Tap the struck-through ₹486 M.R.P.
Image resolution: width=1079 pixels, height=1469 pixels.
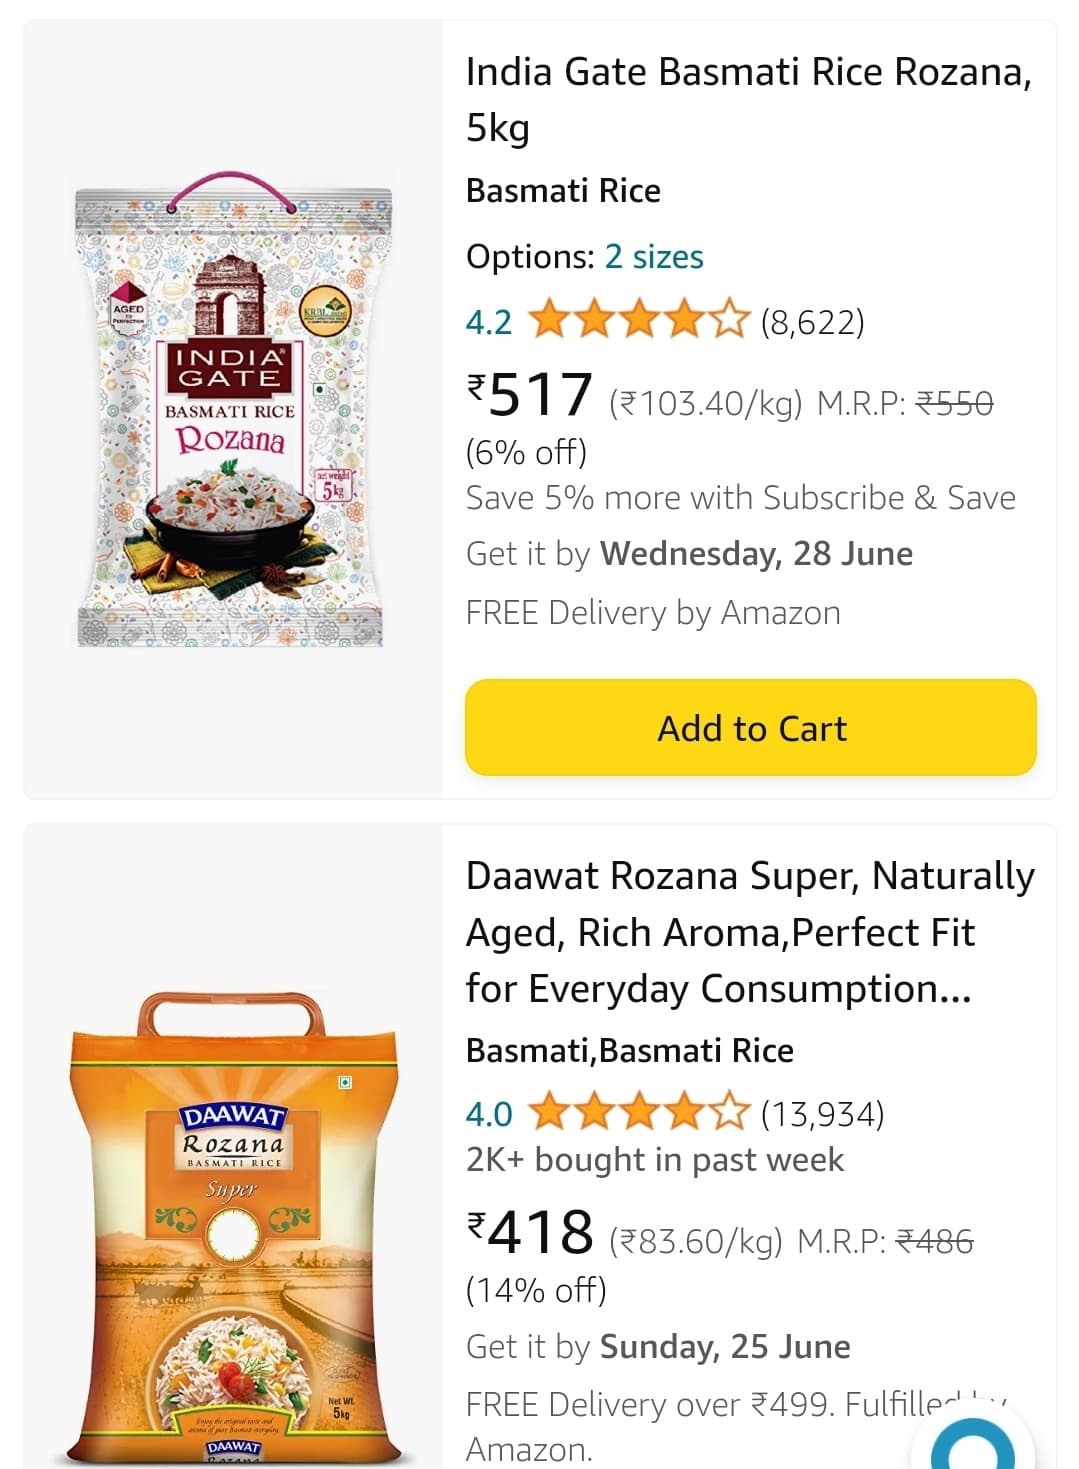(934, 1241)
